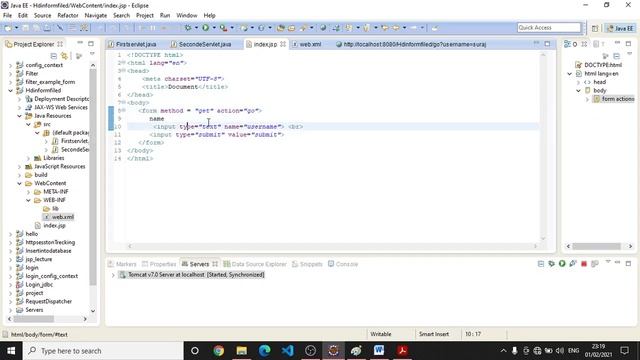Open Microsoft Word from taskbar
Viewport: 640px width, 360px height.
point(379,351)
